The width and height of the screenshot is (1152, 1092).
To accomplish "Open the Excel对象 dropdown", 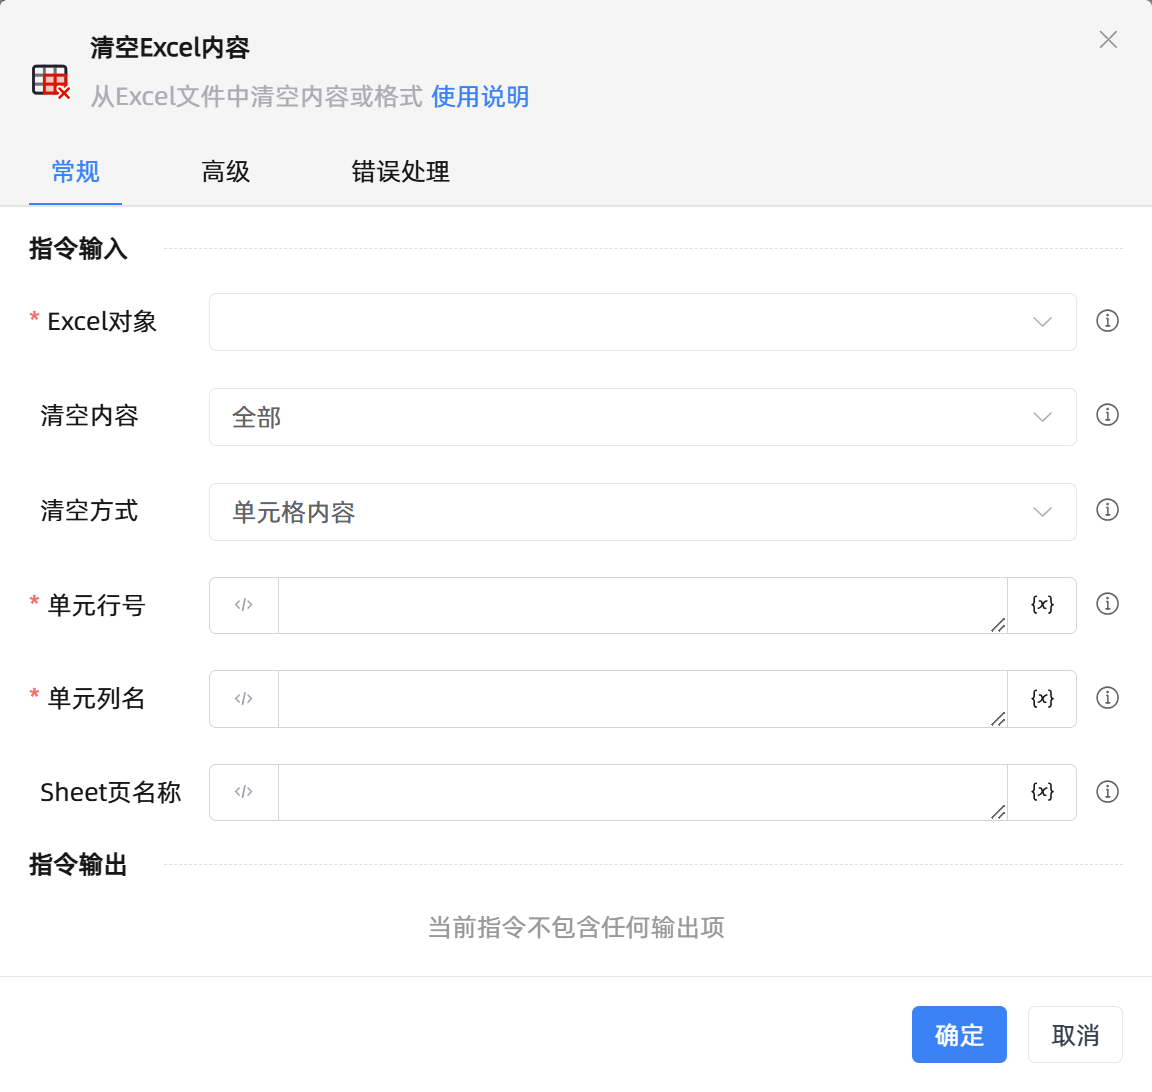I will 642,322.
